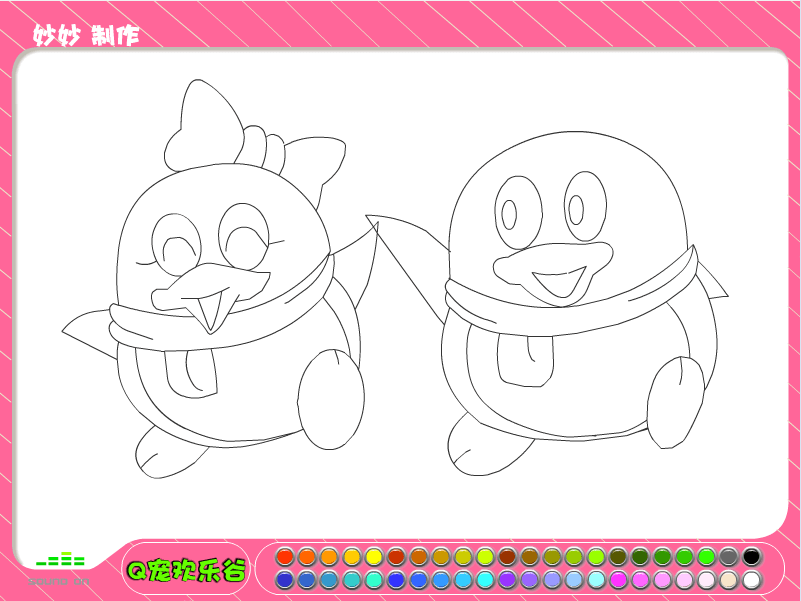Screen dimensions: 801x601
Task: Choose the lightest pink swatch beside beige
Action: pyautogui.click(x=706, y=580)
